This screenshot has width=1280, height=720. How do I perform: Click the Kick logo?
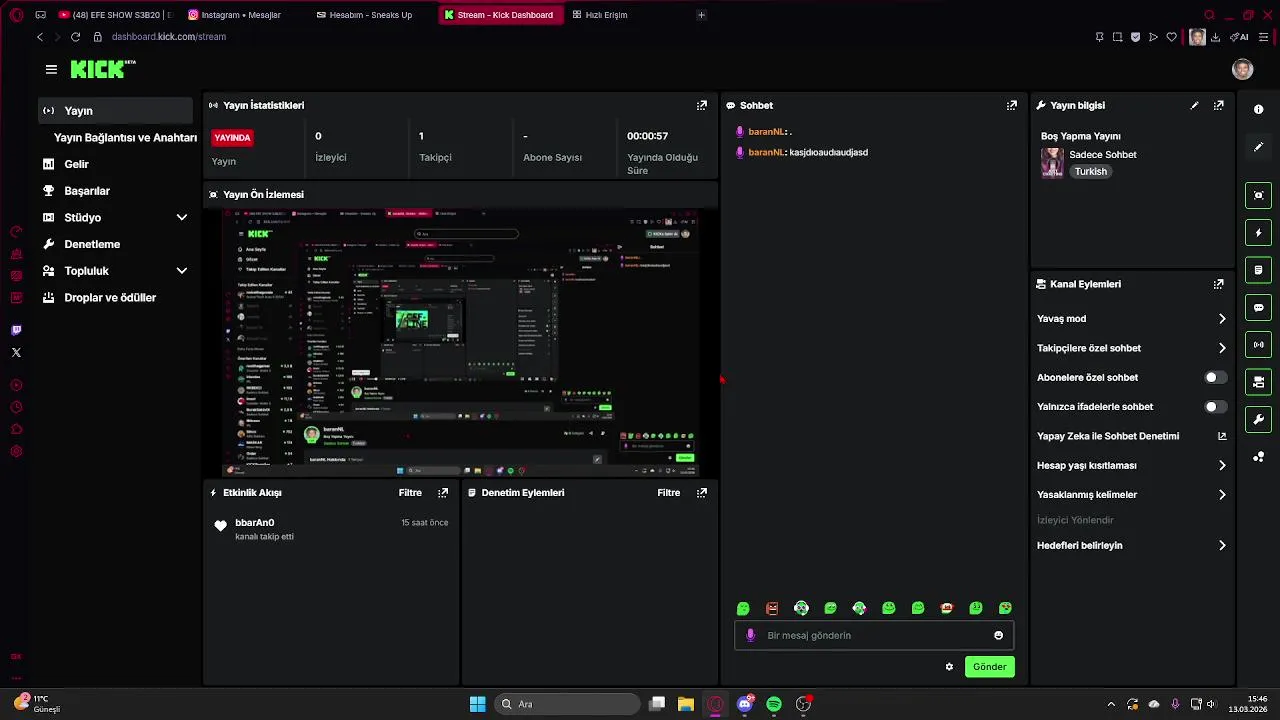(103, 69)
